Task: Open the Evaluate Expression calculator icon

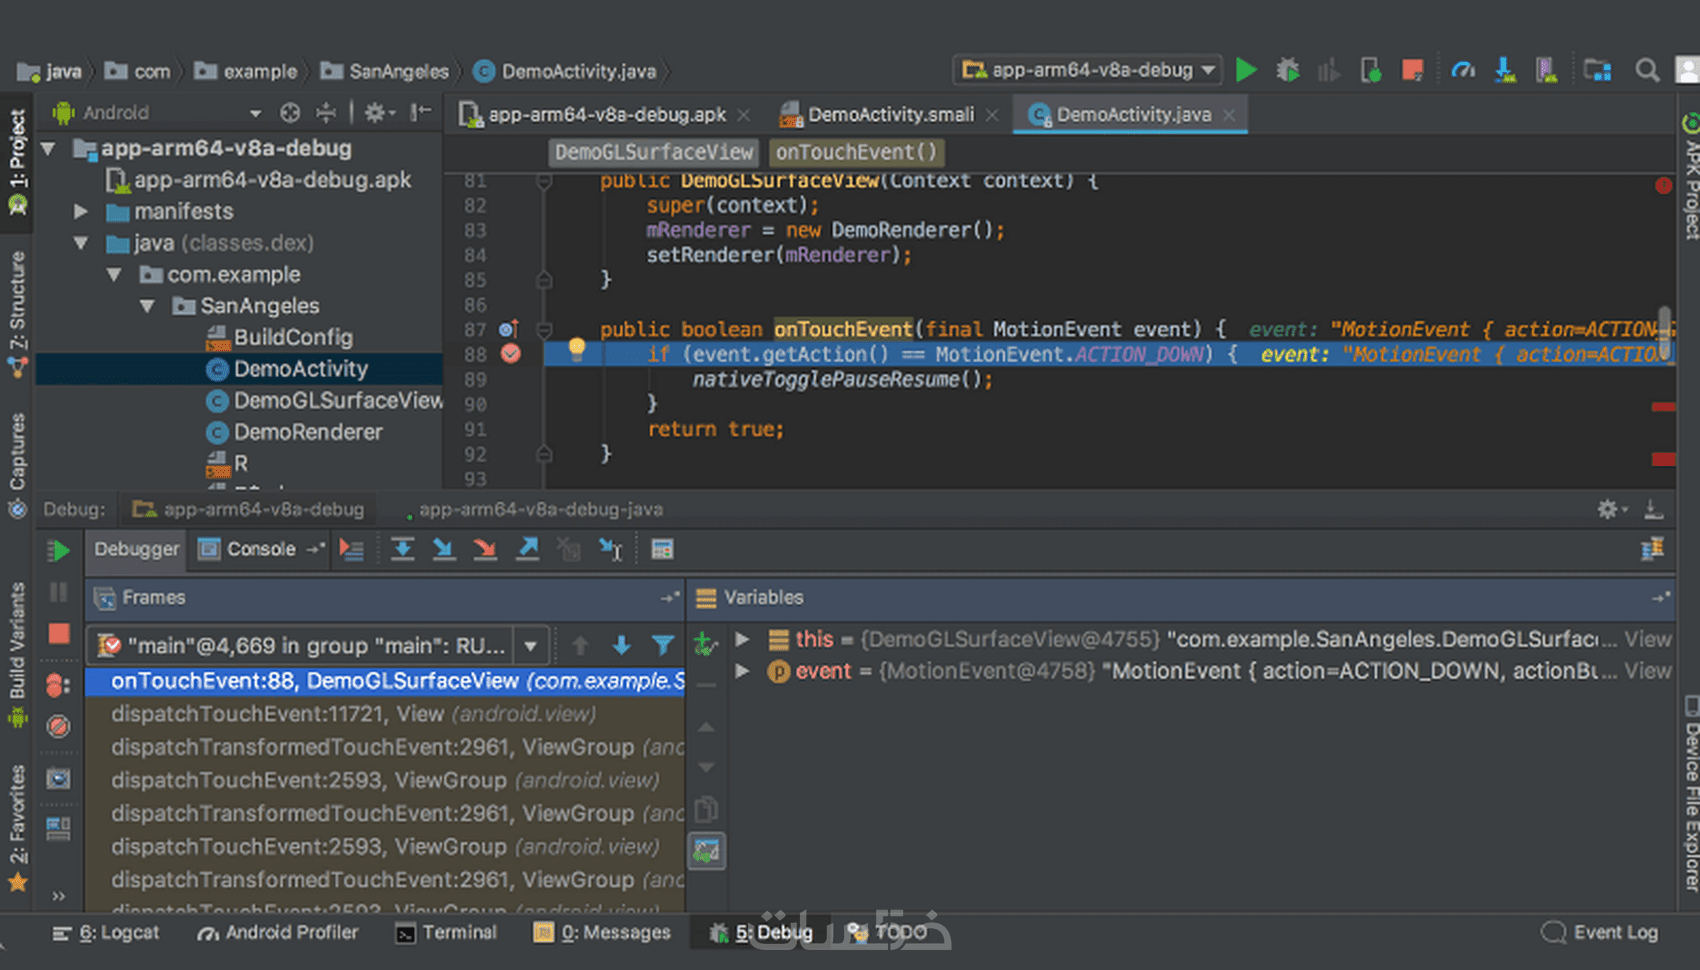Action: coord(661,549)
